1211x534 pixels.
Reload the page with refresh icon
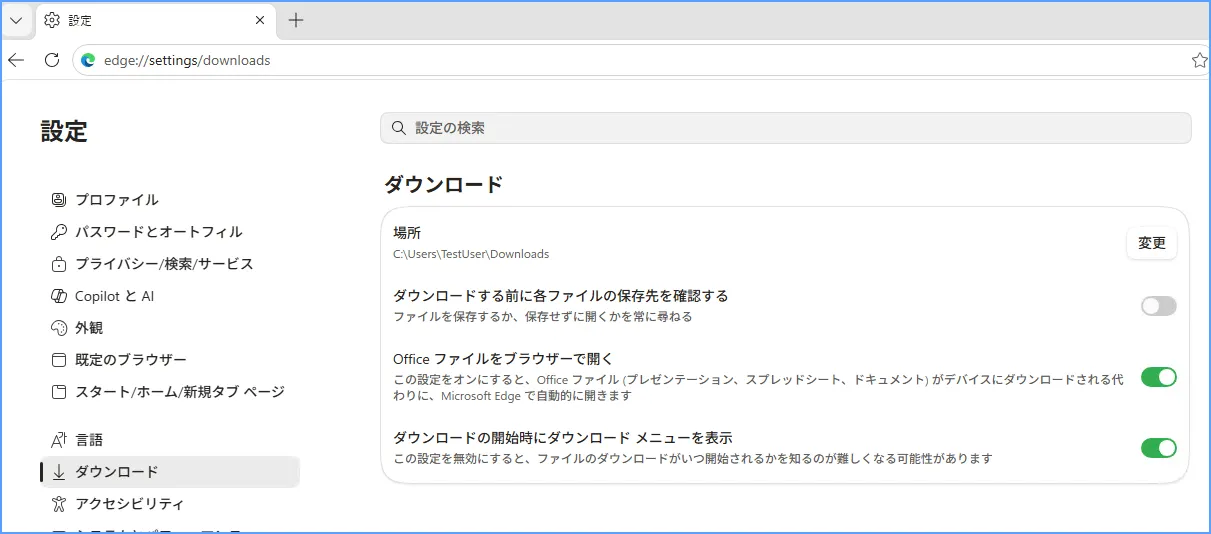tap(51, 60)
